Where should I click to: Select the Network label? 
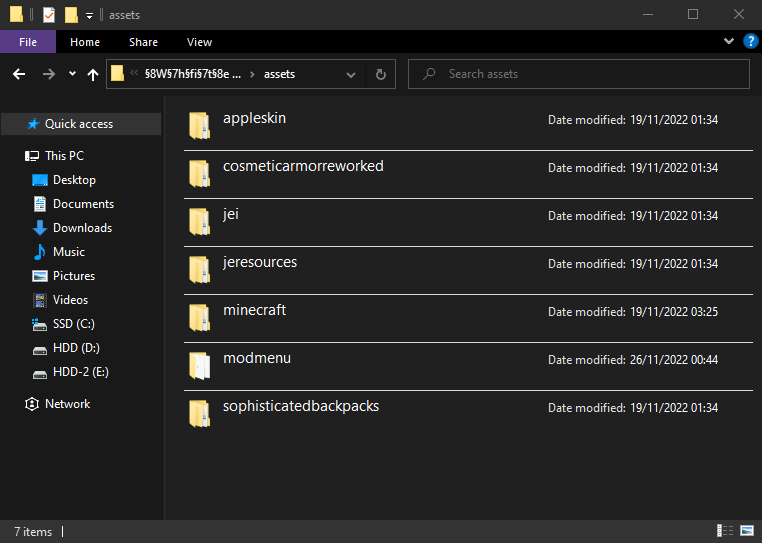68,404
